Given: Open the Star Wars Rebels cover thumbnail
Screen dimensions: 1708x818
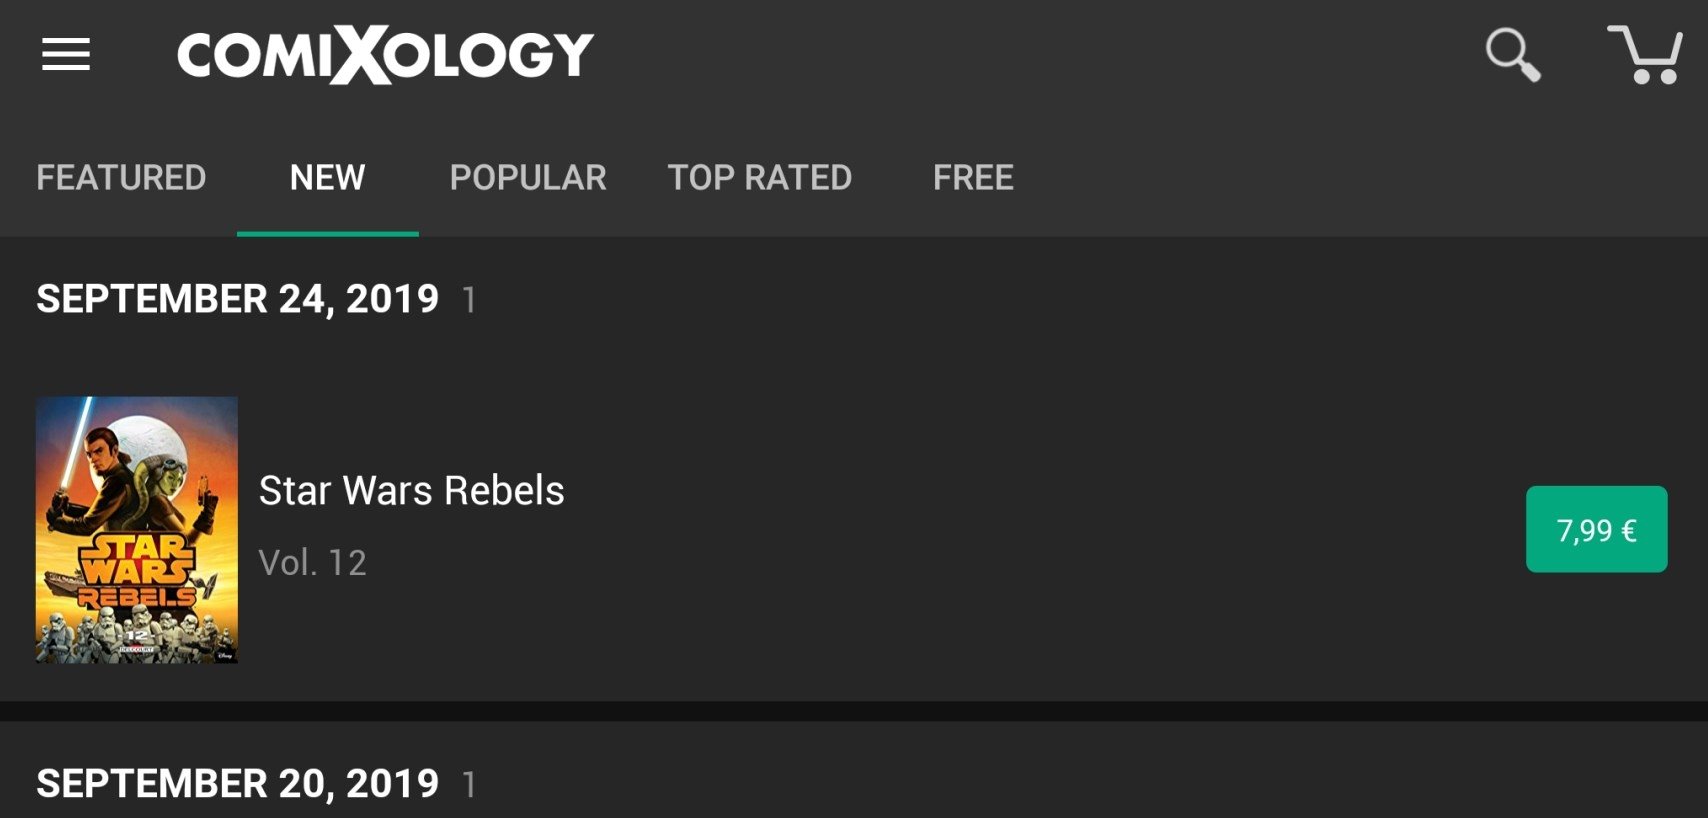Looking at the screenshot, I should tap(137, 530).
